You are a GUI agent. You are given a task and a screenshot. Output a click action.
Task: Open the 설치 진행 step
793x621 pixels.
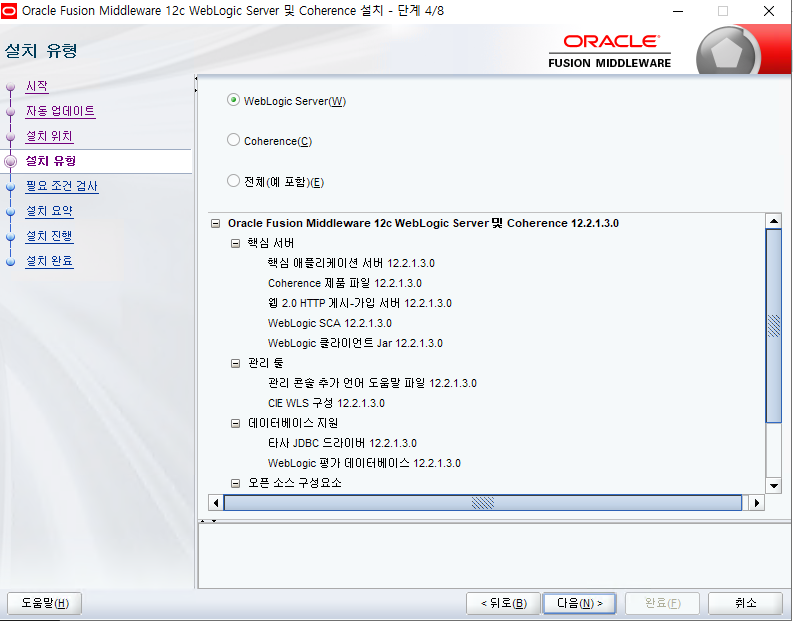click(x=49, y=236)
